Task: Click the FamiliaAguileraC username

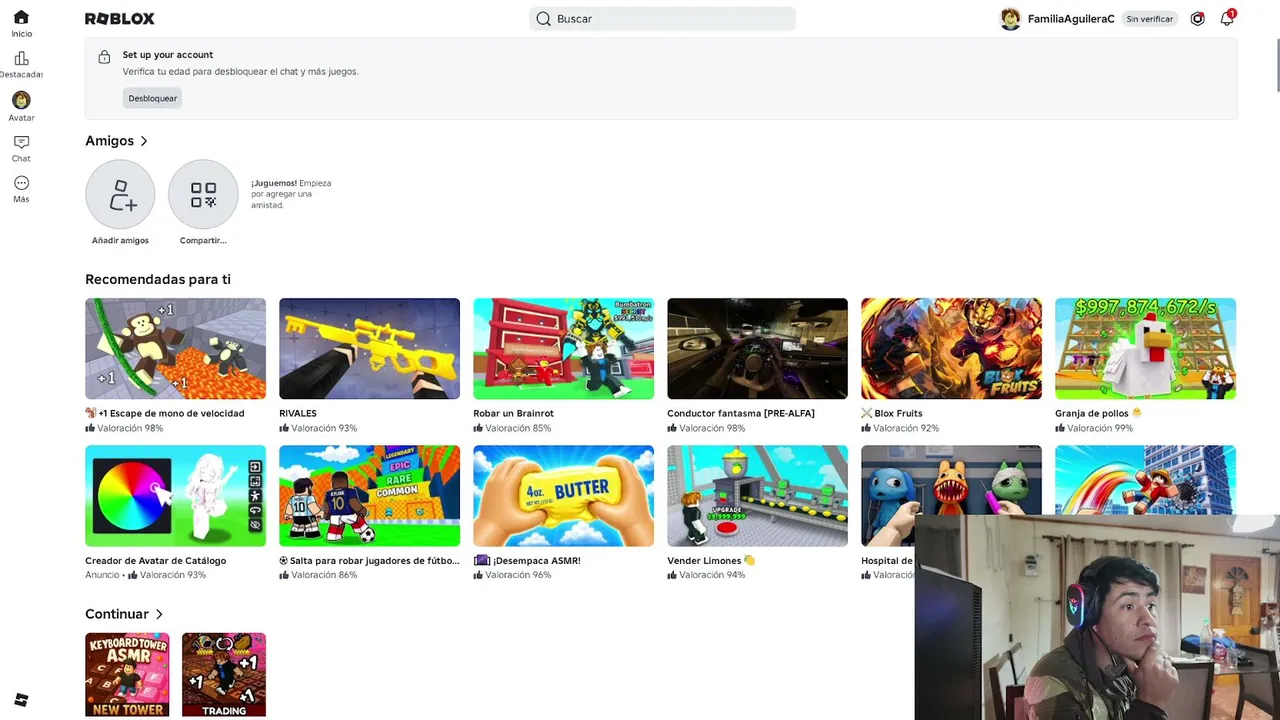Action: point(1070,19)
